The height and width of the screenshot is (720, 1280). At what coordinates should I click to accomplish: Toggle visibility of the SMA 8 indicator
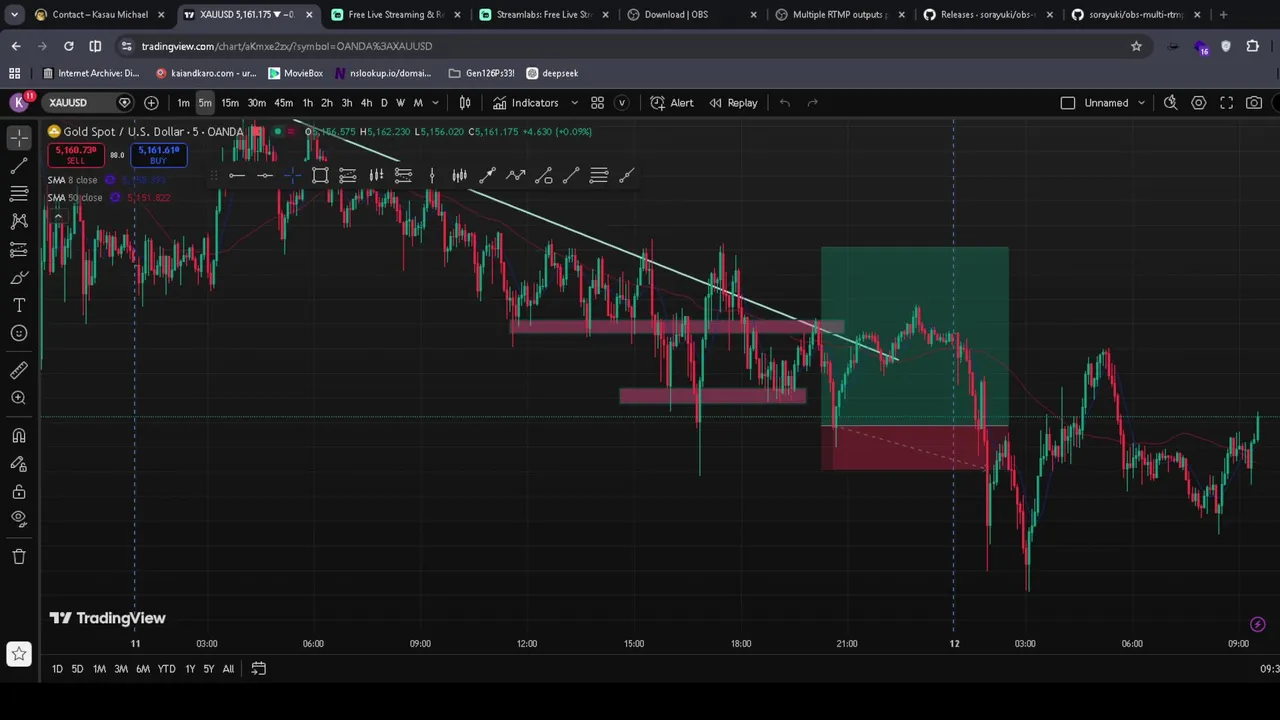coord(110,180)
